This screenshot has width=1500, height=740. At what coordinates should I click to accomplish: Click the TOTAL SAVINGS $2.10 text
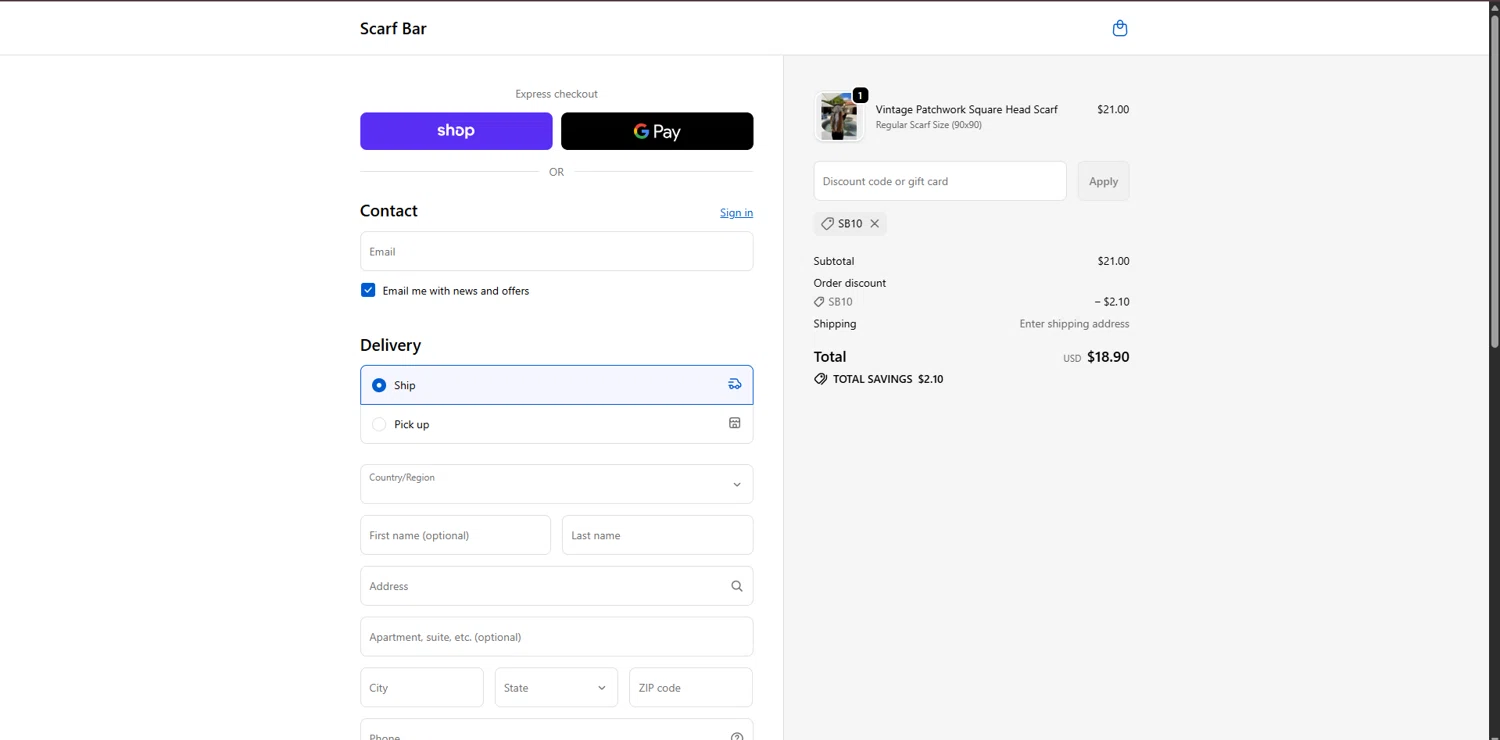888,379
